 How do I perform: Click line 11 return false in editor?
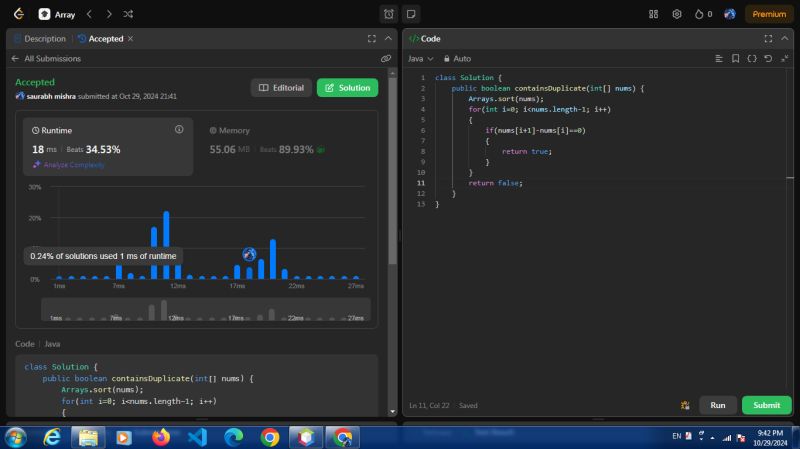[x=495, y=183]
